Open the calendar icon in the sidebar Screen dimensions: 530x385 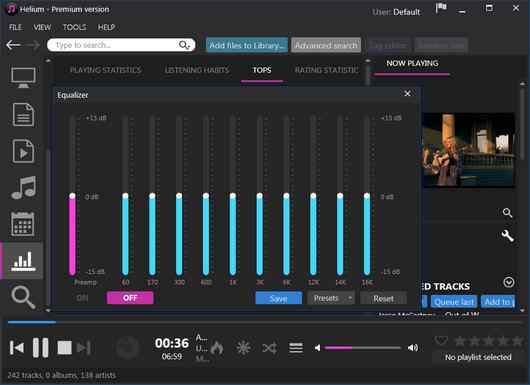click(23, 224)
